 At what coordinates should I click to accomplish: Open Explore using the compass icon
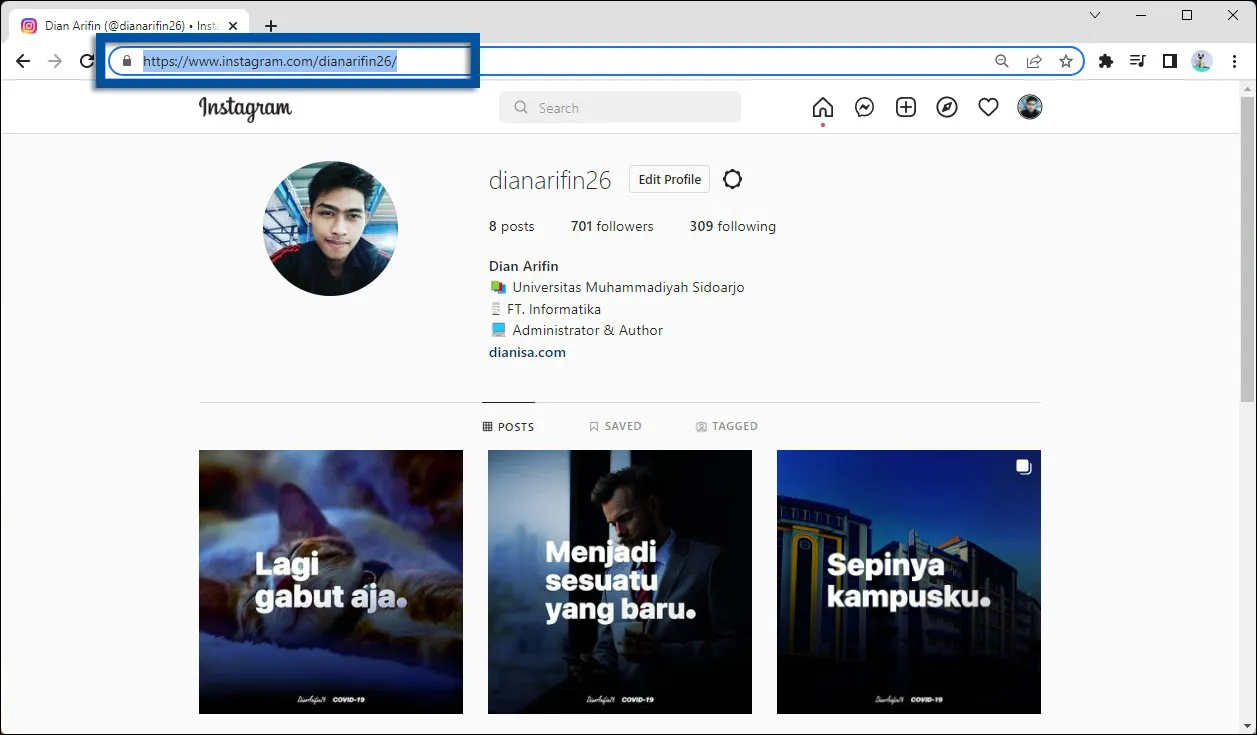point(946,107)
